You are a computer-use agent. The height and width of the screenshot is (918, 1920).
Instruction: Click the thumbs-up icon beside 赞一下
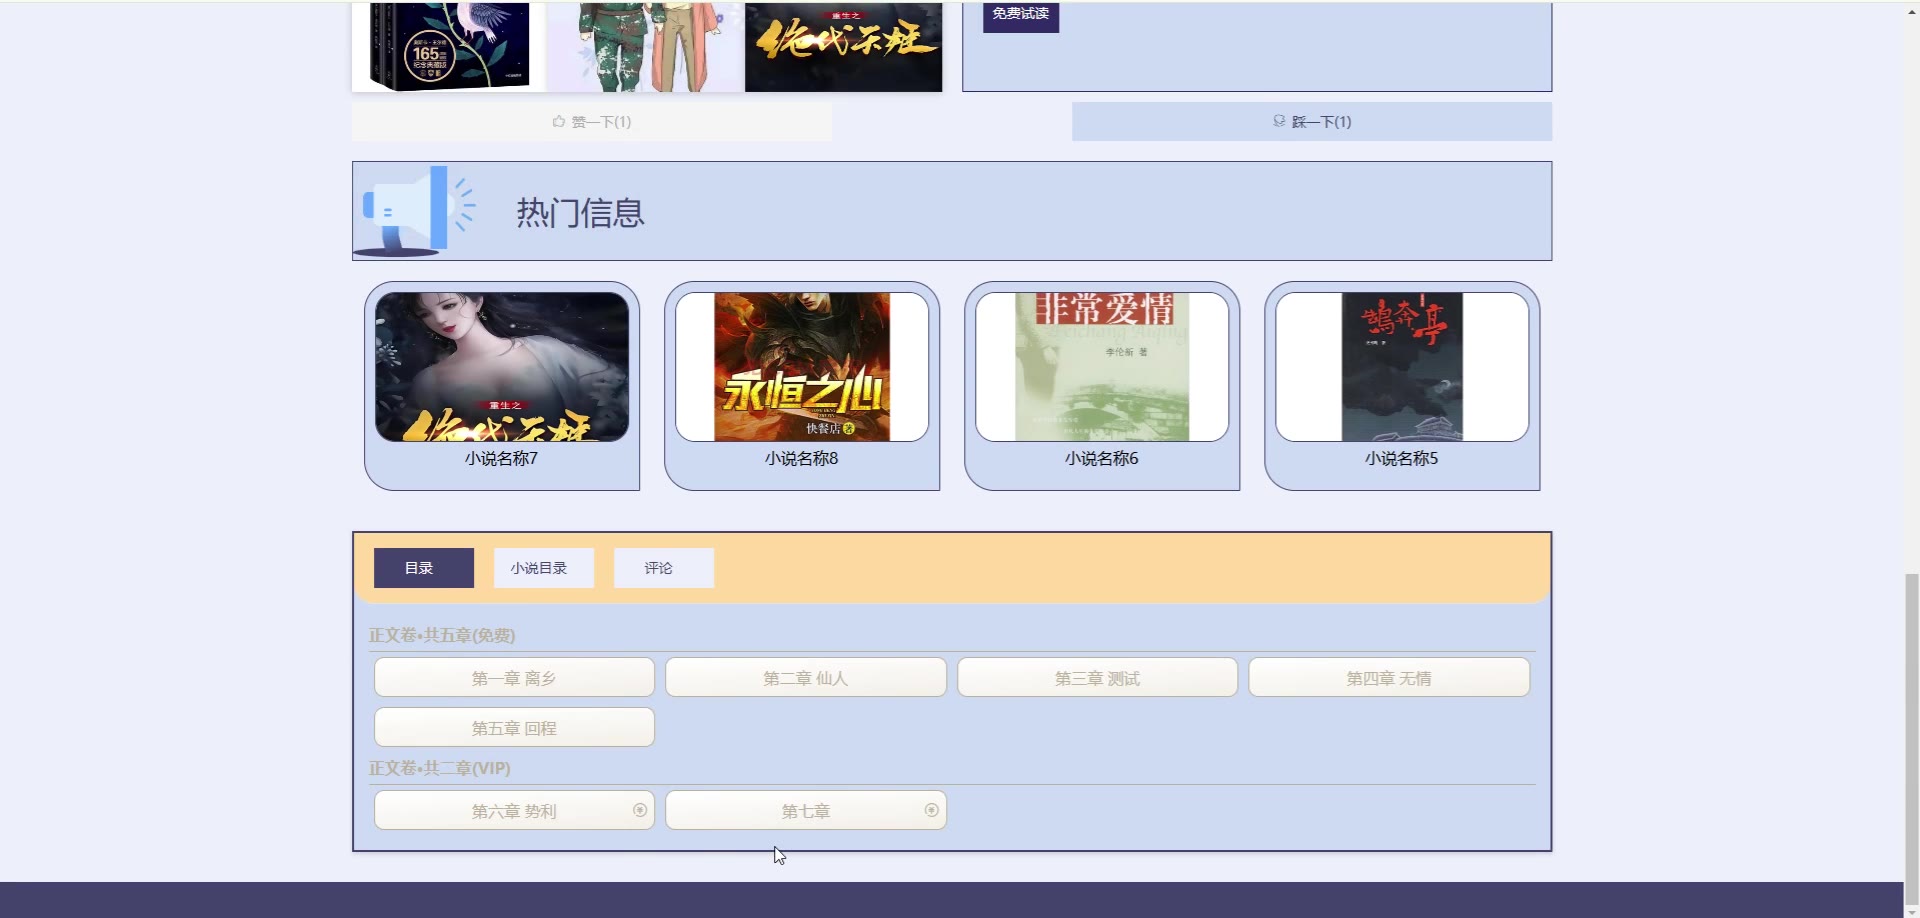point(559,121)
